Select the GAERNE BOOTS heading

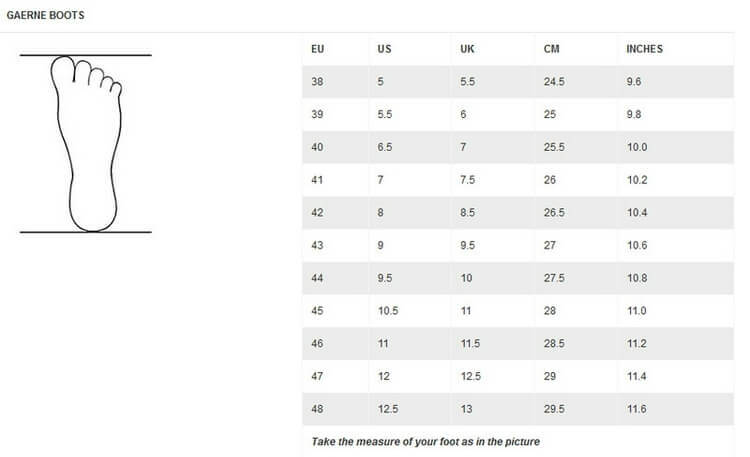tap(45, 15)
